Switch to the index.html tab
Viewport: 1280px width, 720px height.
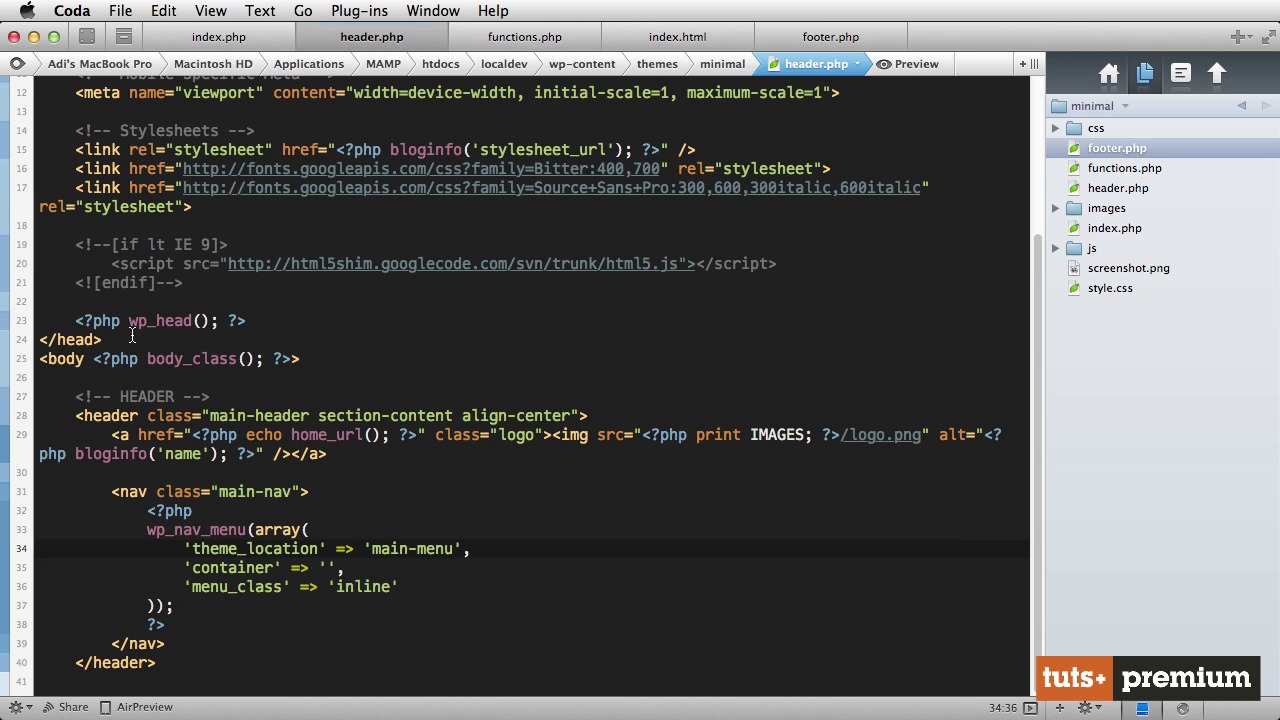[x=677, y=37]
